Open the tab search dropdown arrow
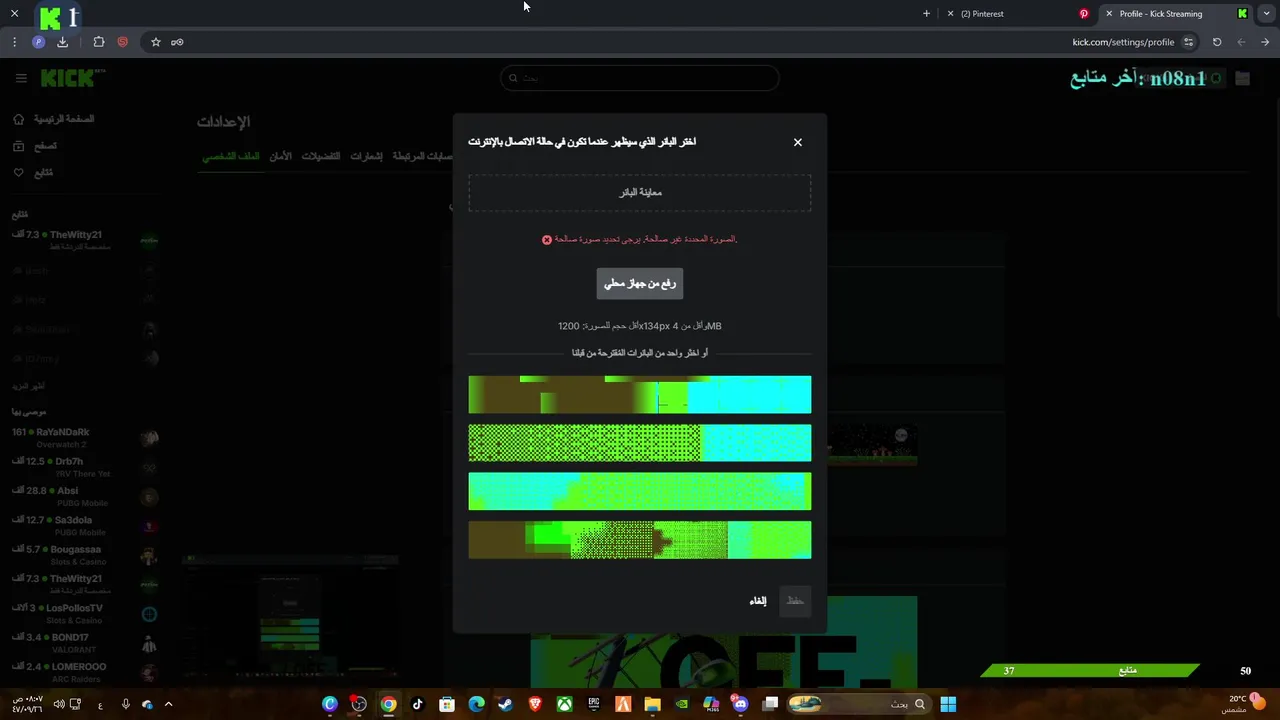This screenshot has width=1280, height=720. click(1265, 14)
